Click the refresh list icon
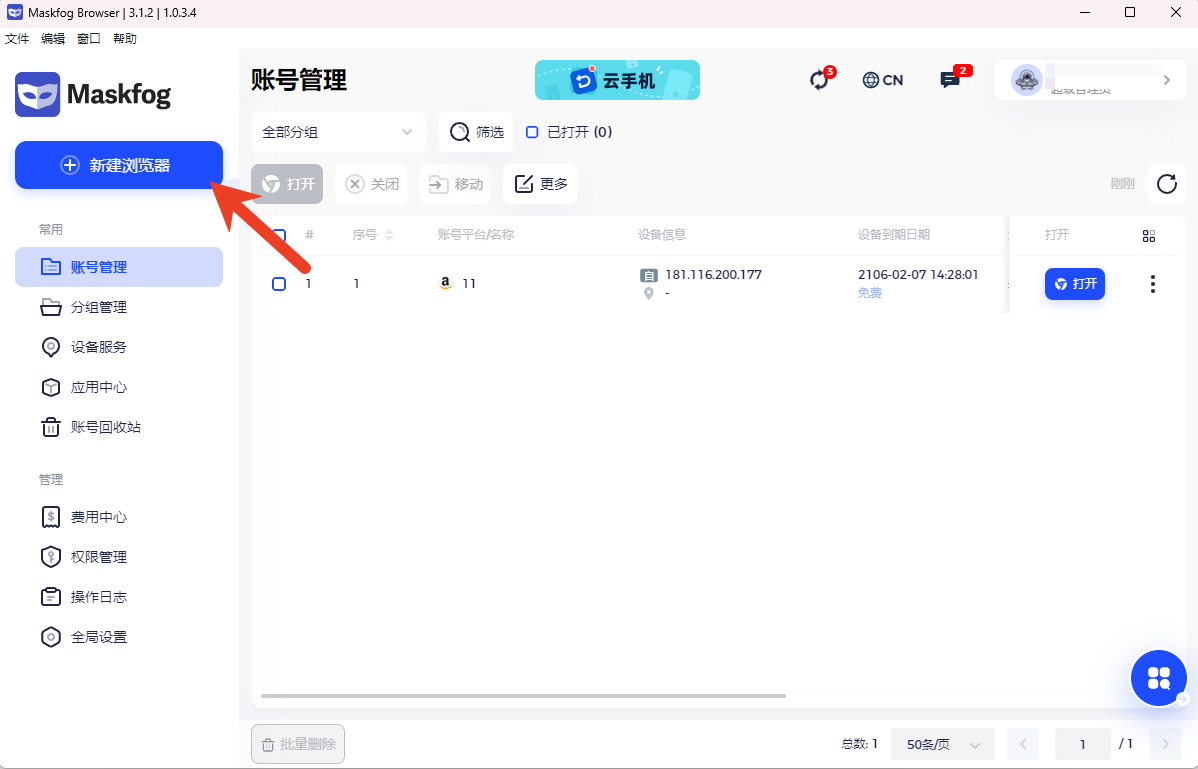The image size is (1198, 769). click(x=1166, y=184)
